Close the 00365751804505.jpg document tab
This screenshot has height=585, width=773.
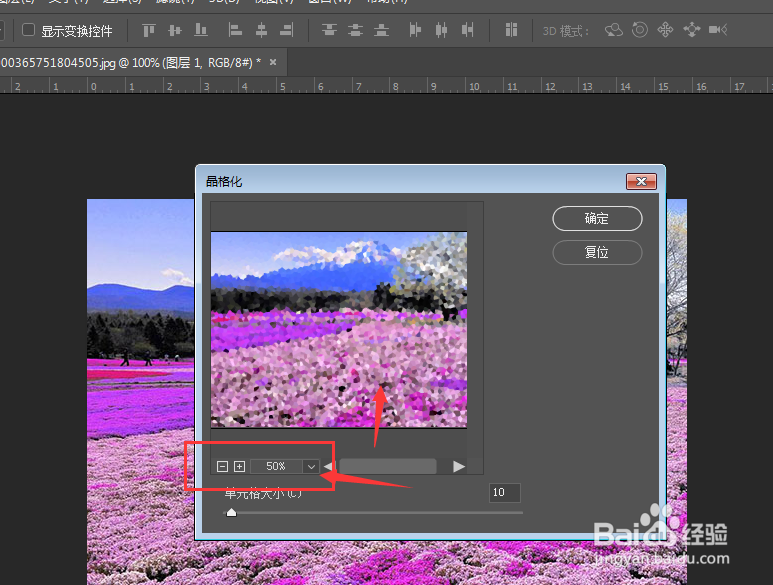tap(273, 62)
